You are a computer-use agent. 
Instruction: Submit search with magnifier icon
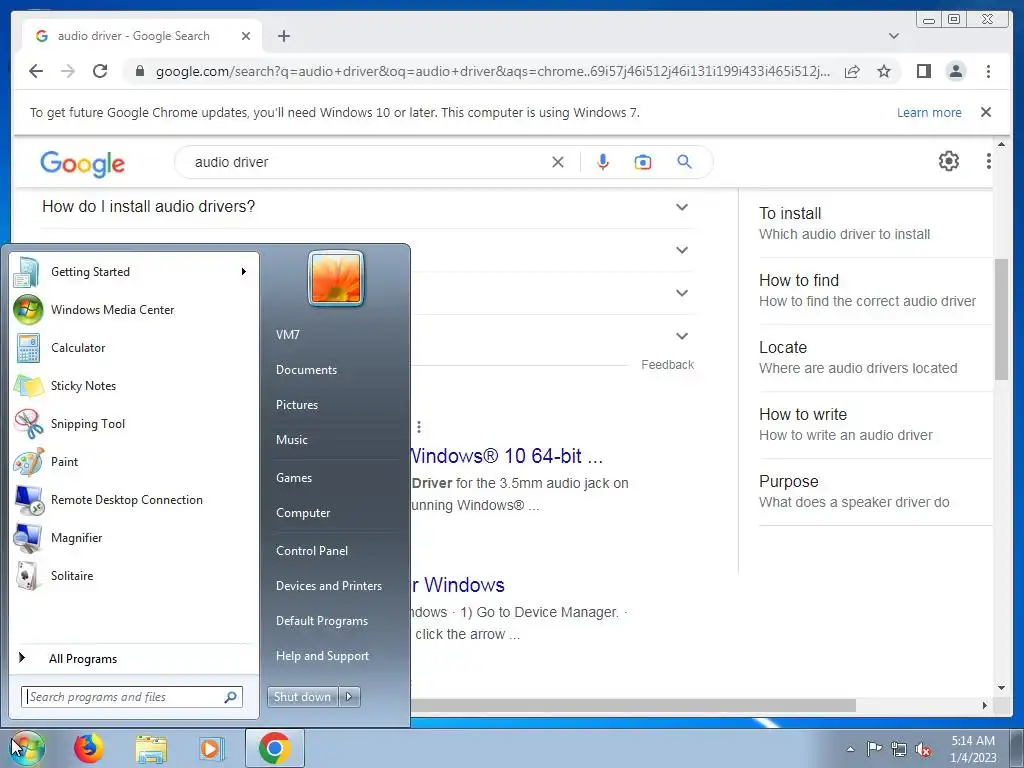click(x=684, y=161)
